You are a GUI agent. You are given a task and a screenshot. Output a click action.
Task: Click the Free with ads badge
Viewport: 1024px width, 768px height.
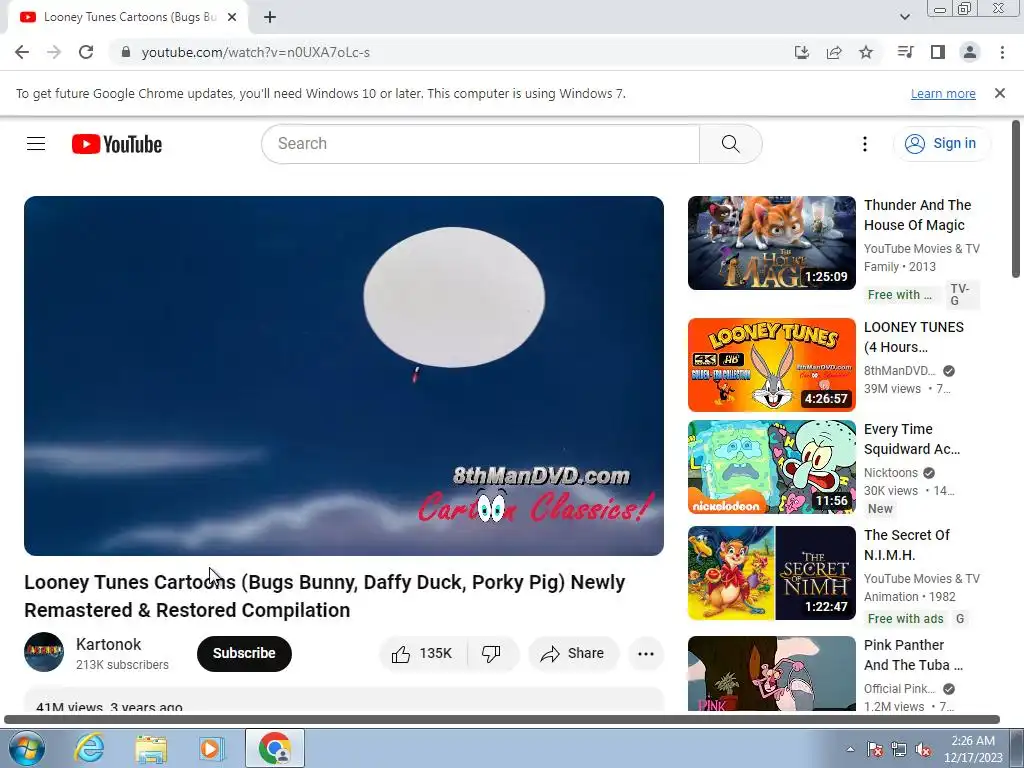905,618
